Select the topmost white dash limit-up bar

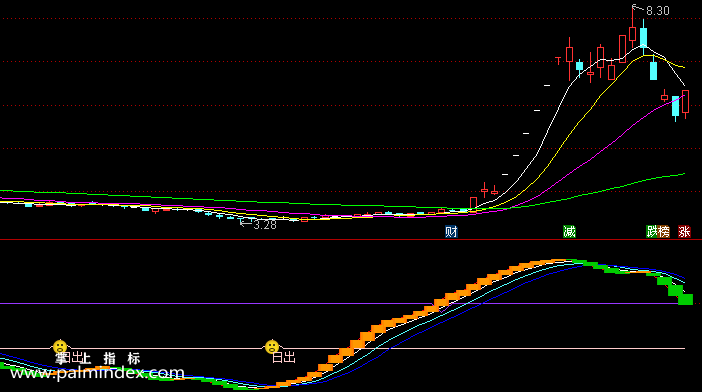point(547,85)
